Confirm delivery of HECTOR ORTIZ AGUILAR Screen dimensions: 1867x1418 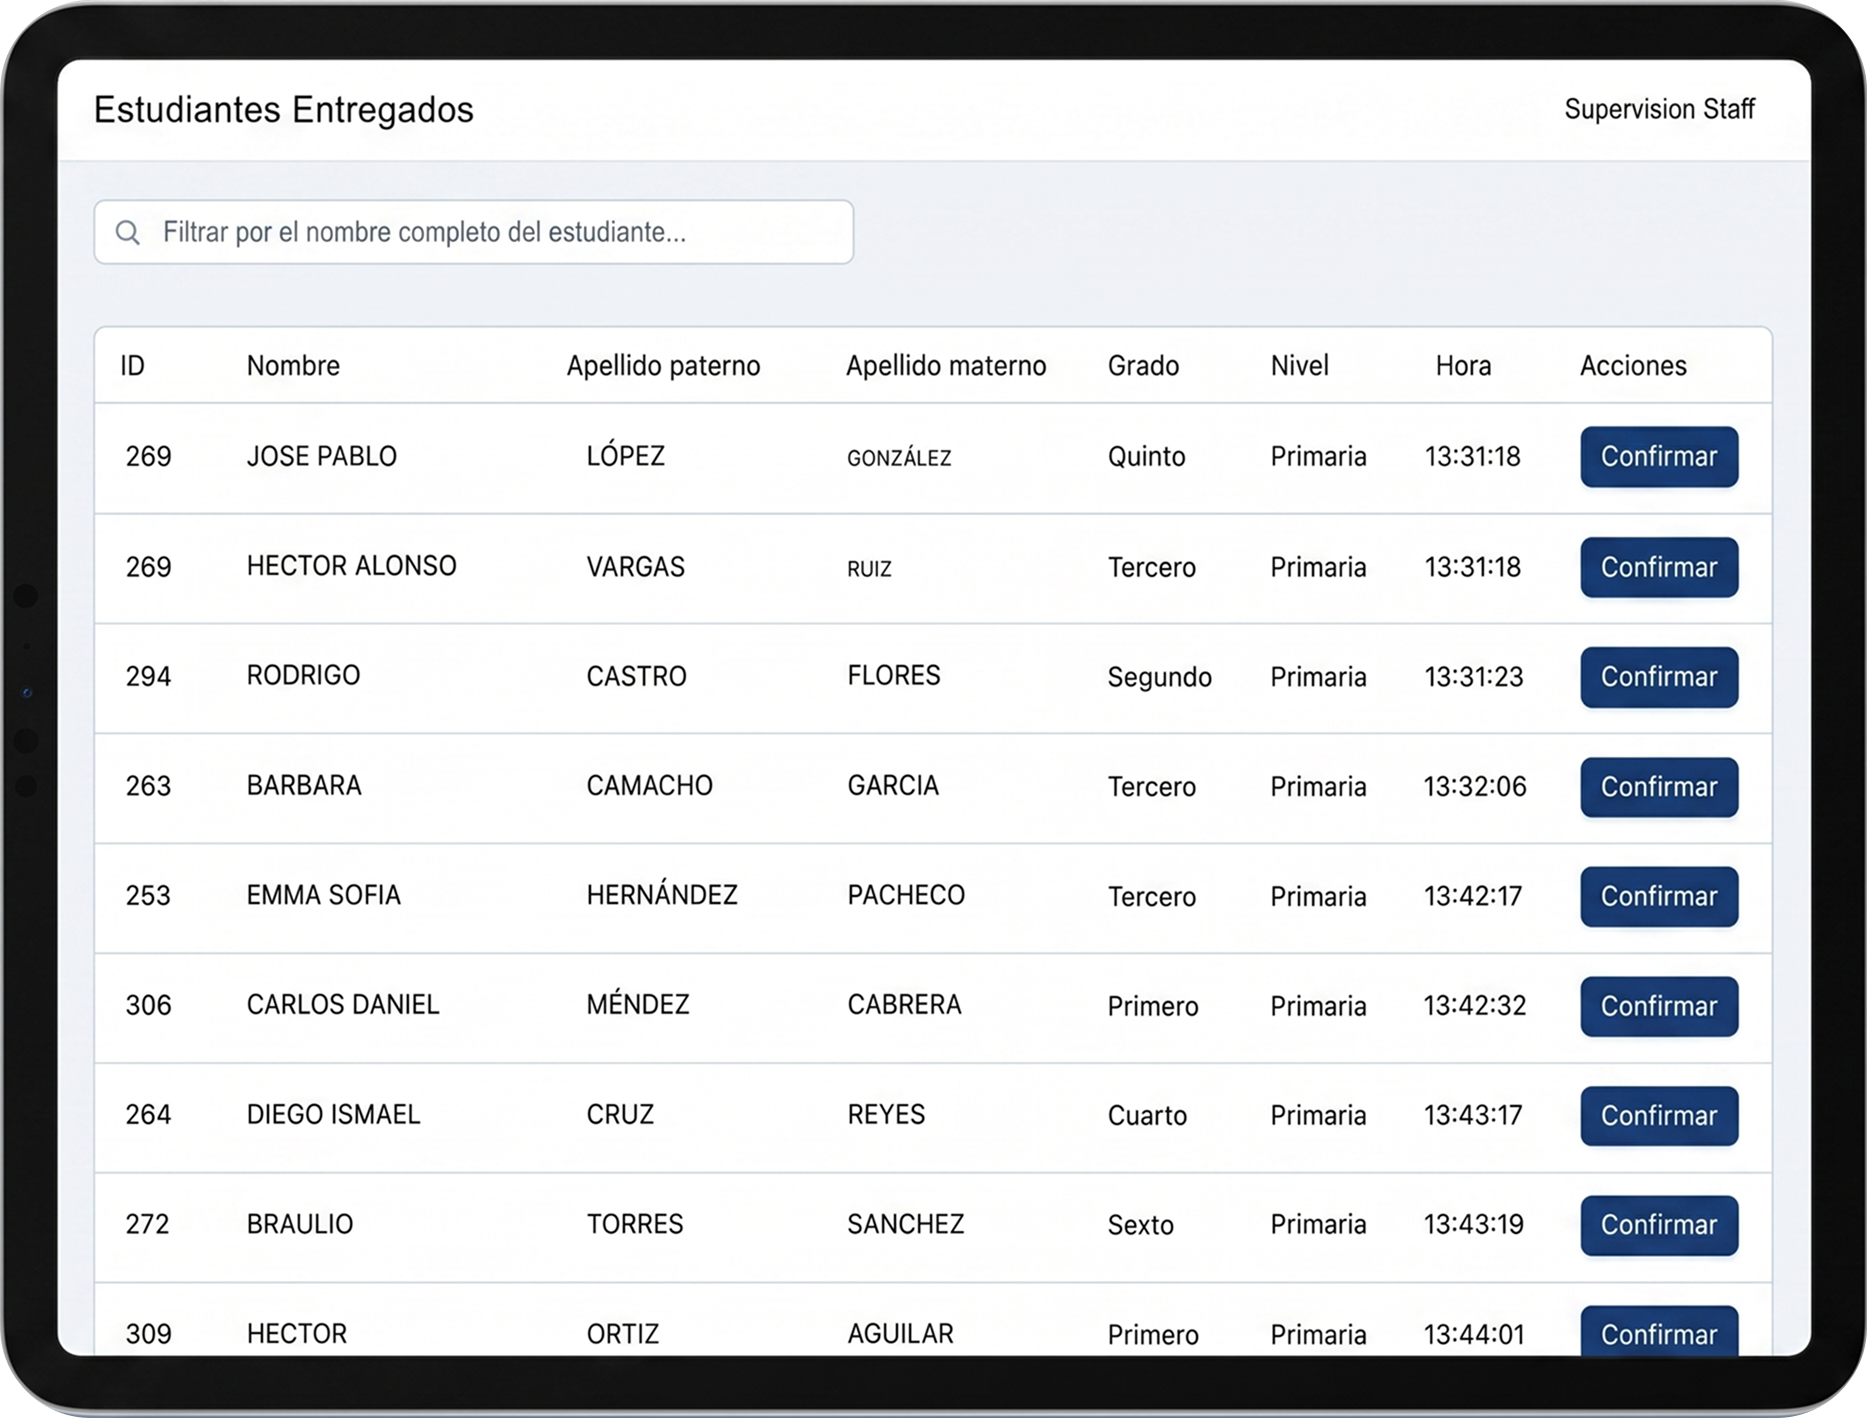click(x=1658, y=1333)
